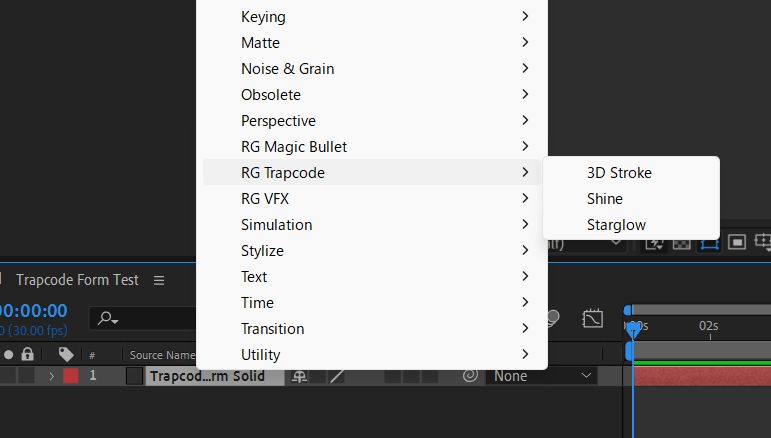Click the 02s mark on time ruler
771x438 pixels.
[709, 325]
